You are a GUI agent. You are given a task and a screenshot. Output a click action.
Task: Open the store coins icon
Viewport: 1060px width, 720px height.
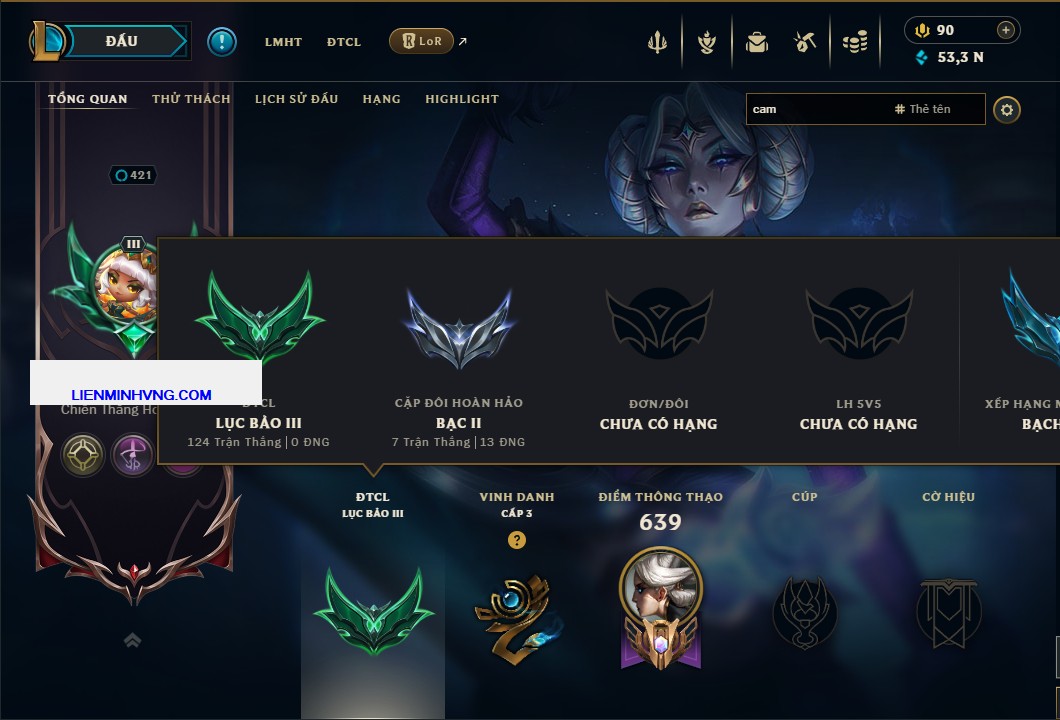pos(855,43)
